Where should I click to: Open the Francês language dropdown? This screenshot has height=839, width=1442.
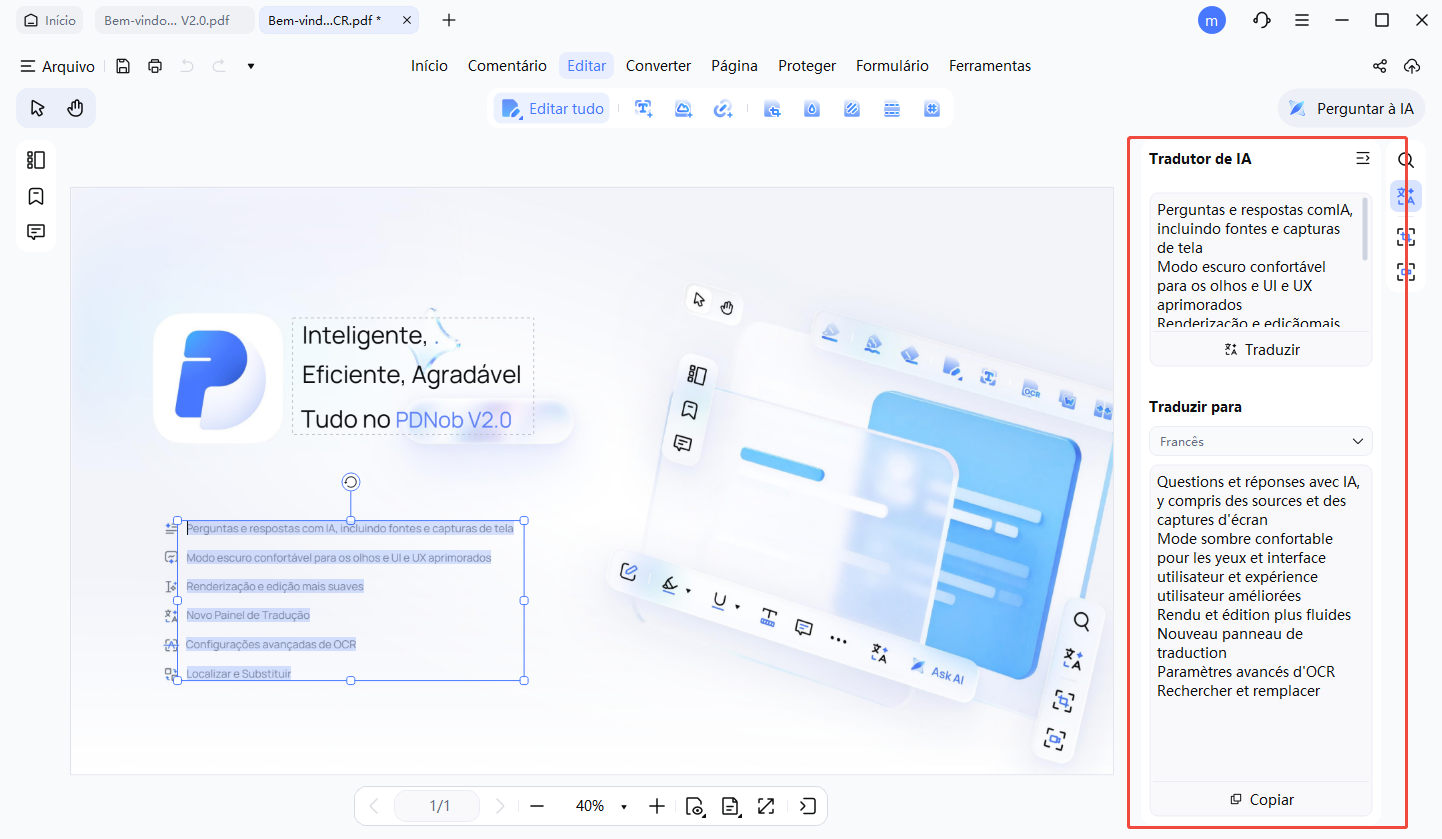pos(1260,441)
